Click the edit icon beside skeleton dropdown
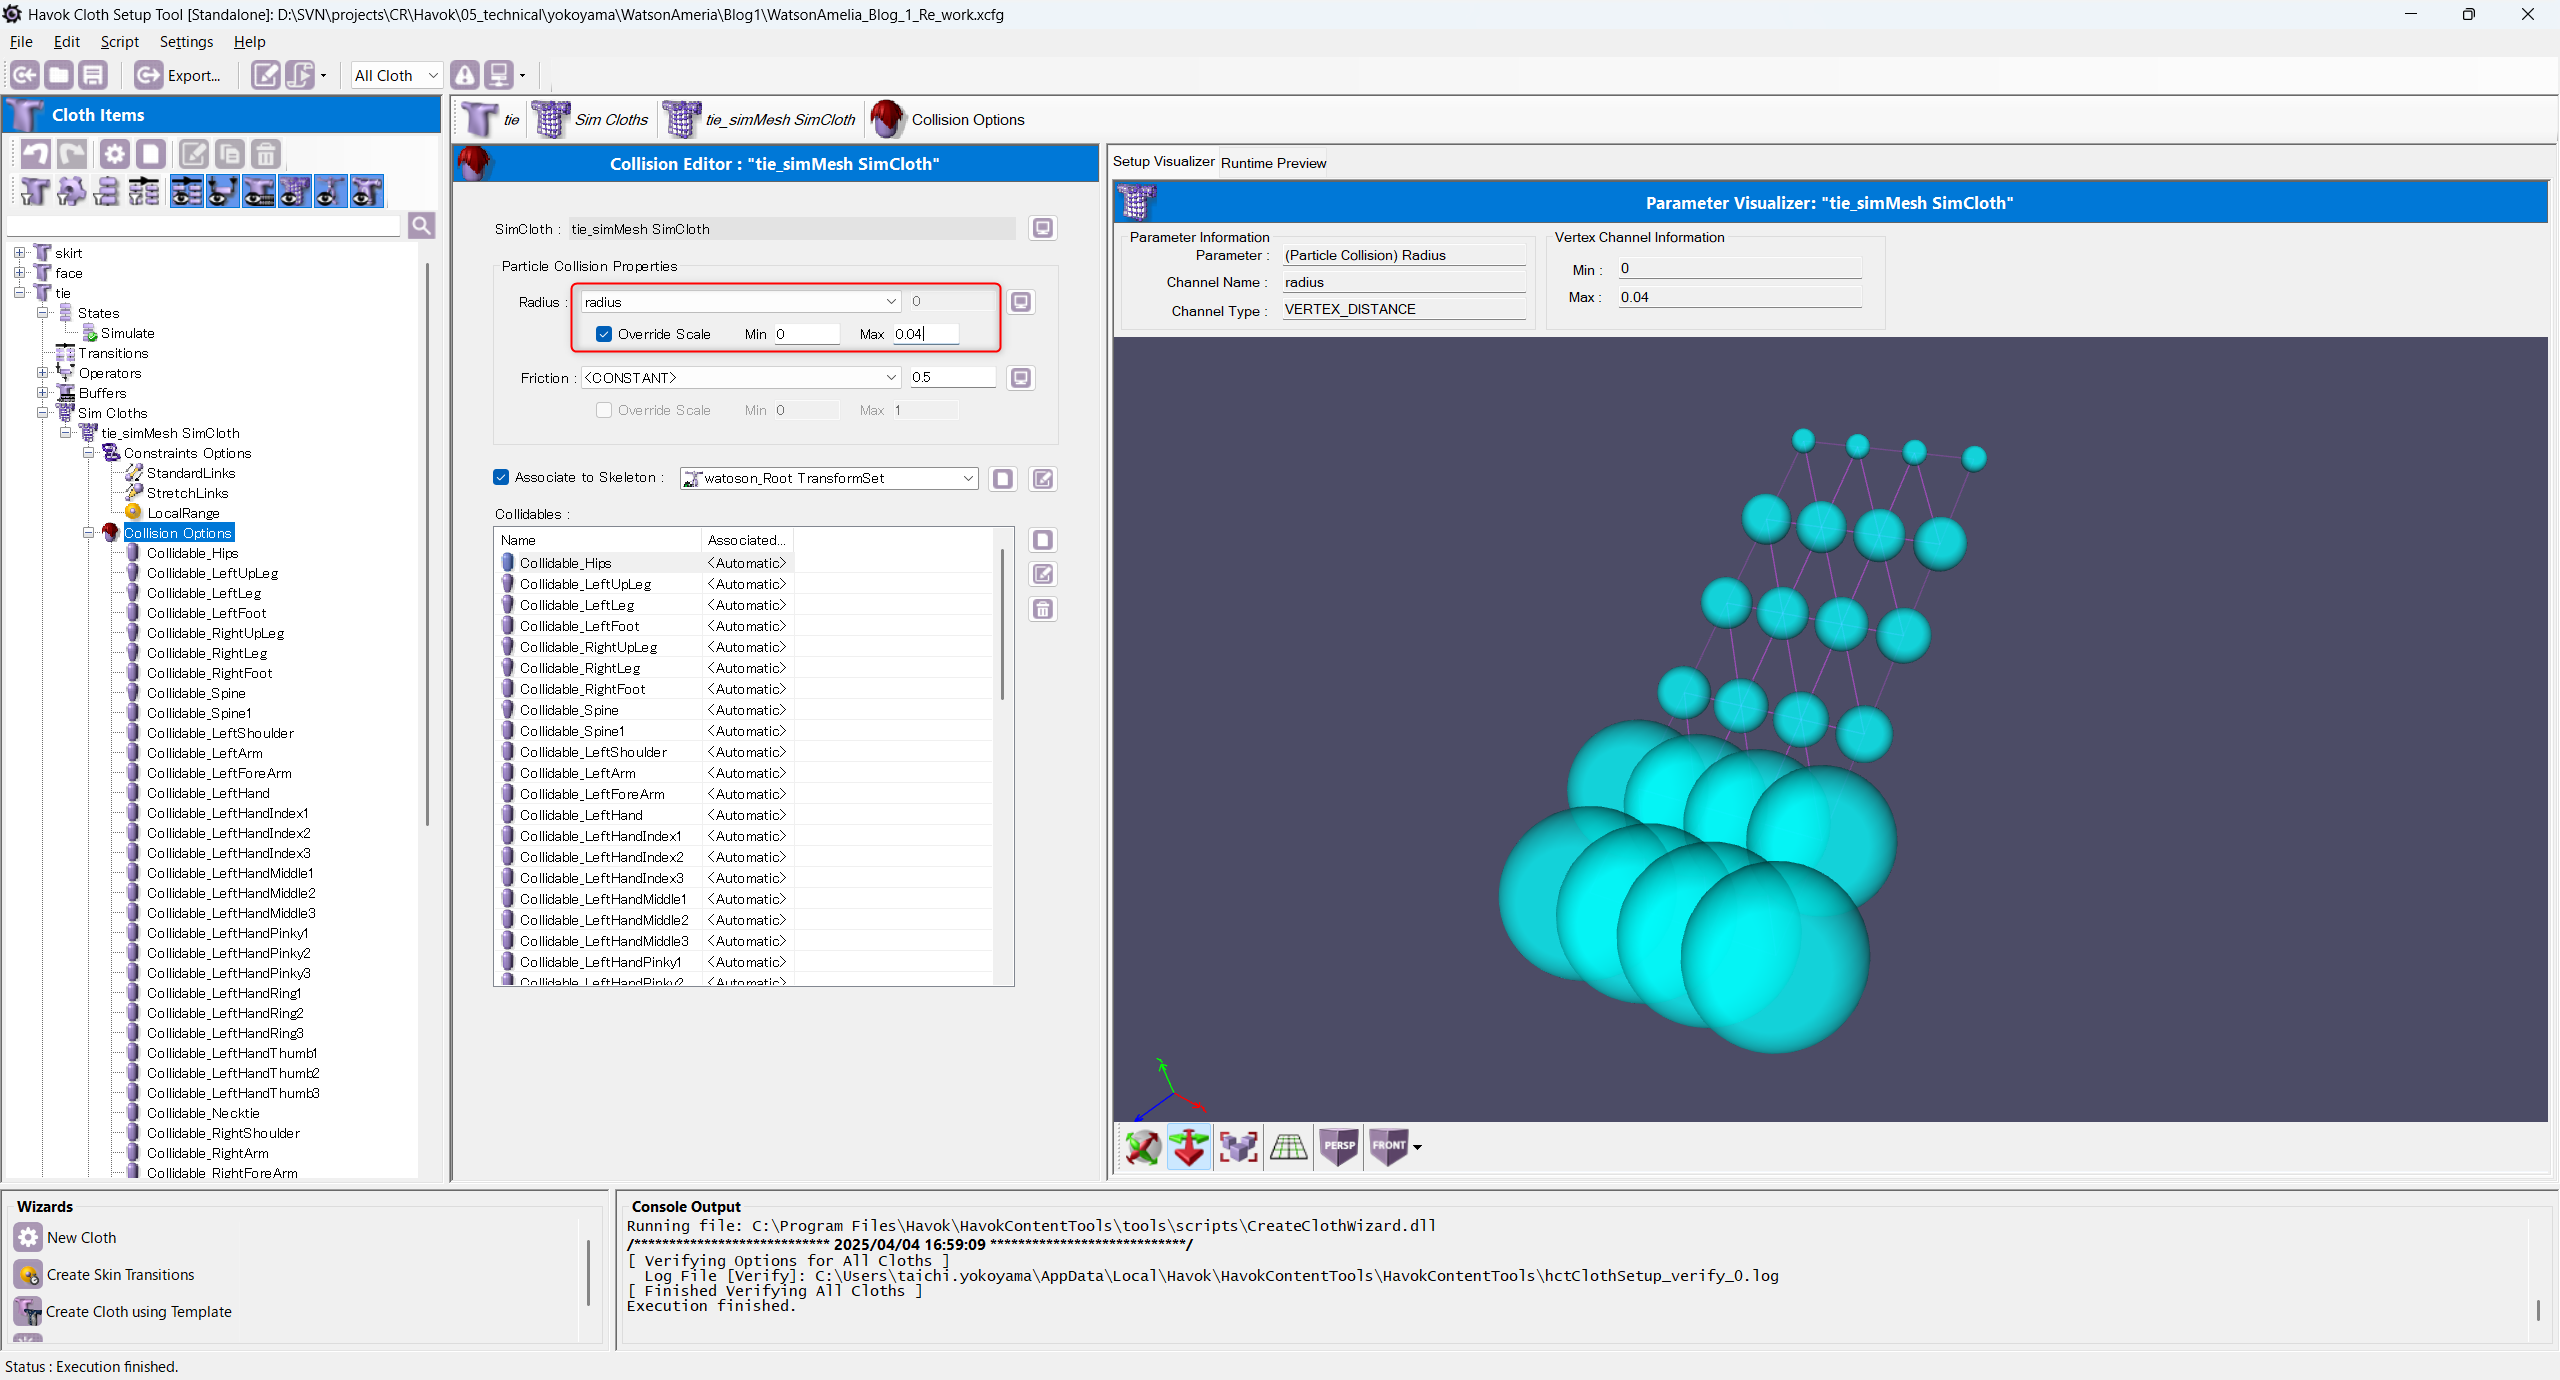The height and width of the screenshot is (1380, 2560). (1043, 479)
